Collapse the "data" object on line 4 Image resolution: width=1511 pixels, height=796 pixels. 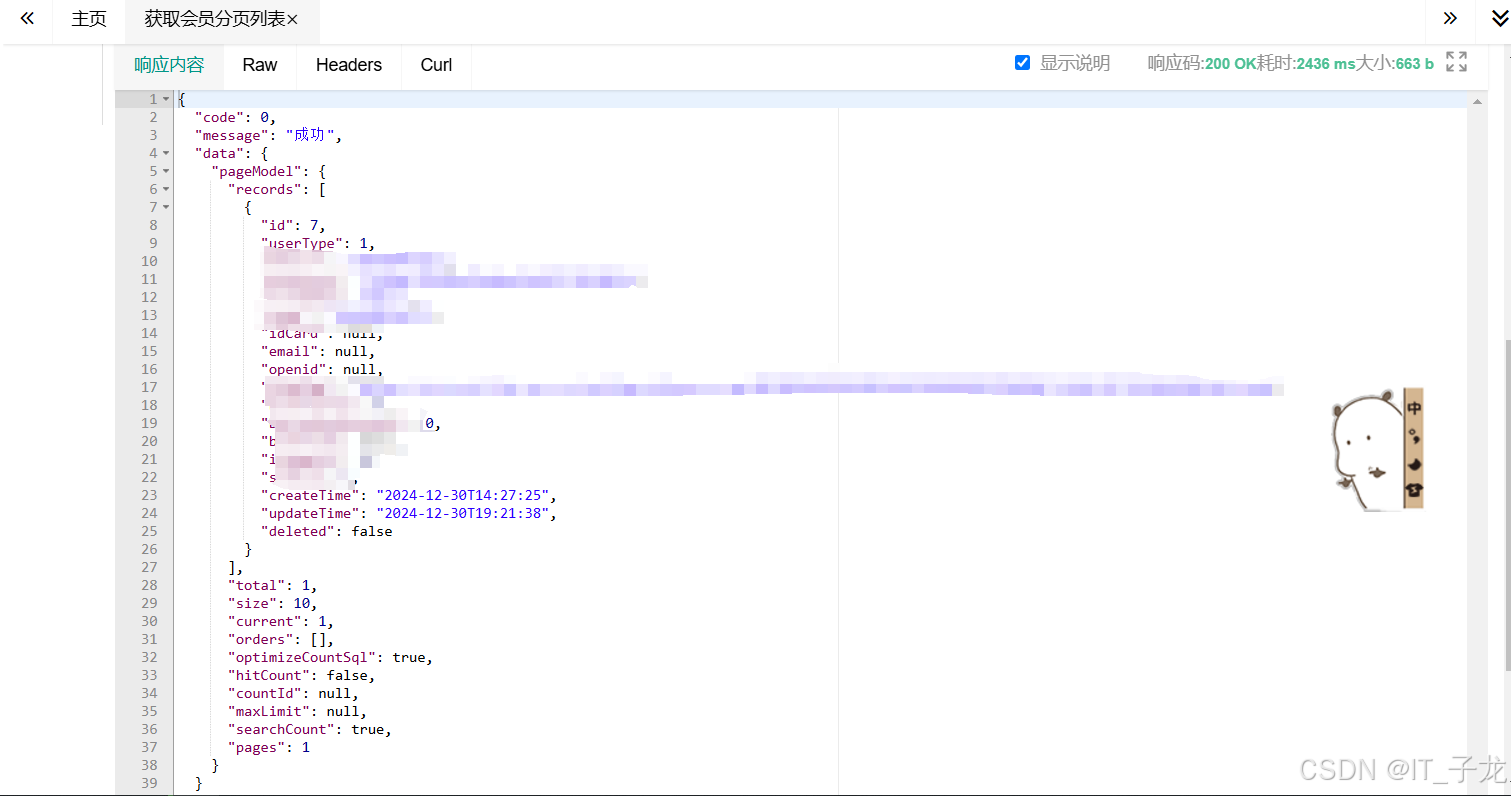(x=166, y=153)
